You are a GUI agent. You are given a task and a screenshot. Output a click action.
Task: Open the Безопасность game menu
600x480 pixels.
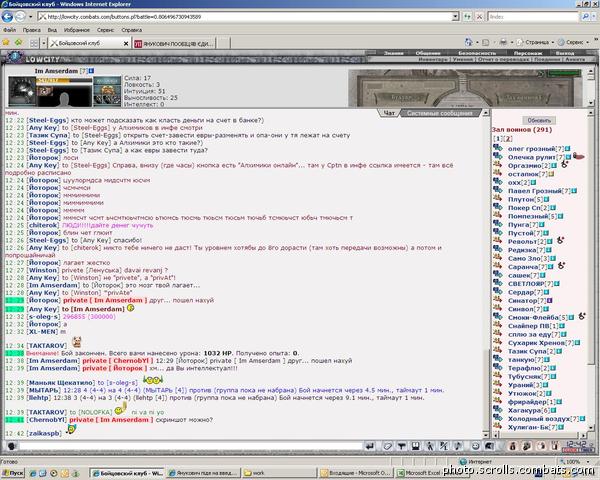pos(477,53)
